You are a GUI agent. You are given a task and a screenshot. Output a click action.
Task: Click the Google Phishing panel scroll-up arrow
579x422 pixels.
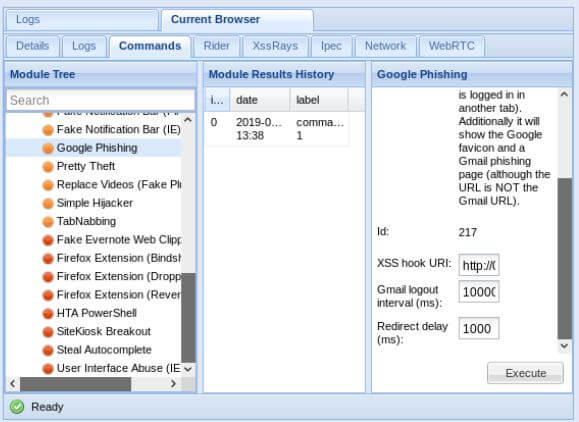(x=564, y=94)
